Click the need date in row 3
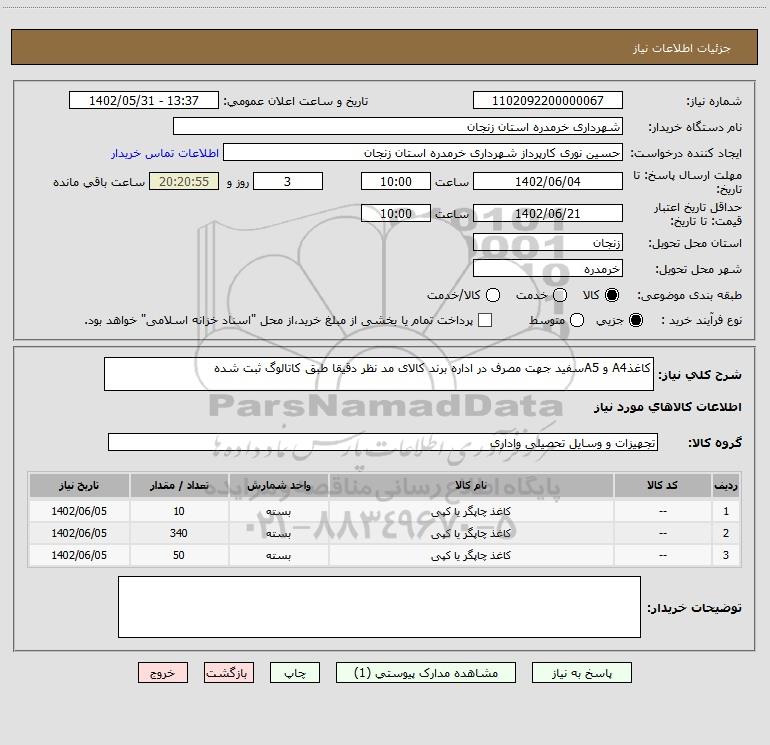Screen dimensions: 770x745 (79, 555)
